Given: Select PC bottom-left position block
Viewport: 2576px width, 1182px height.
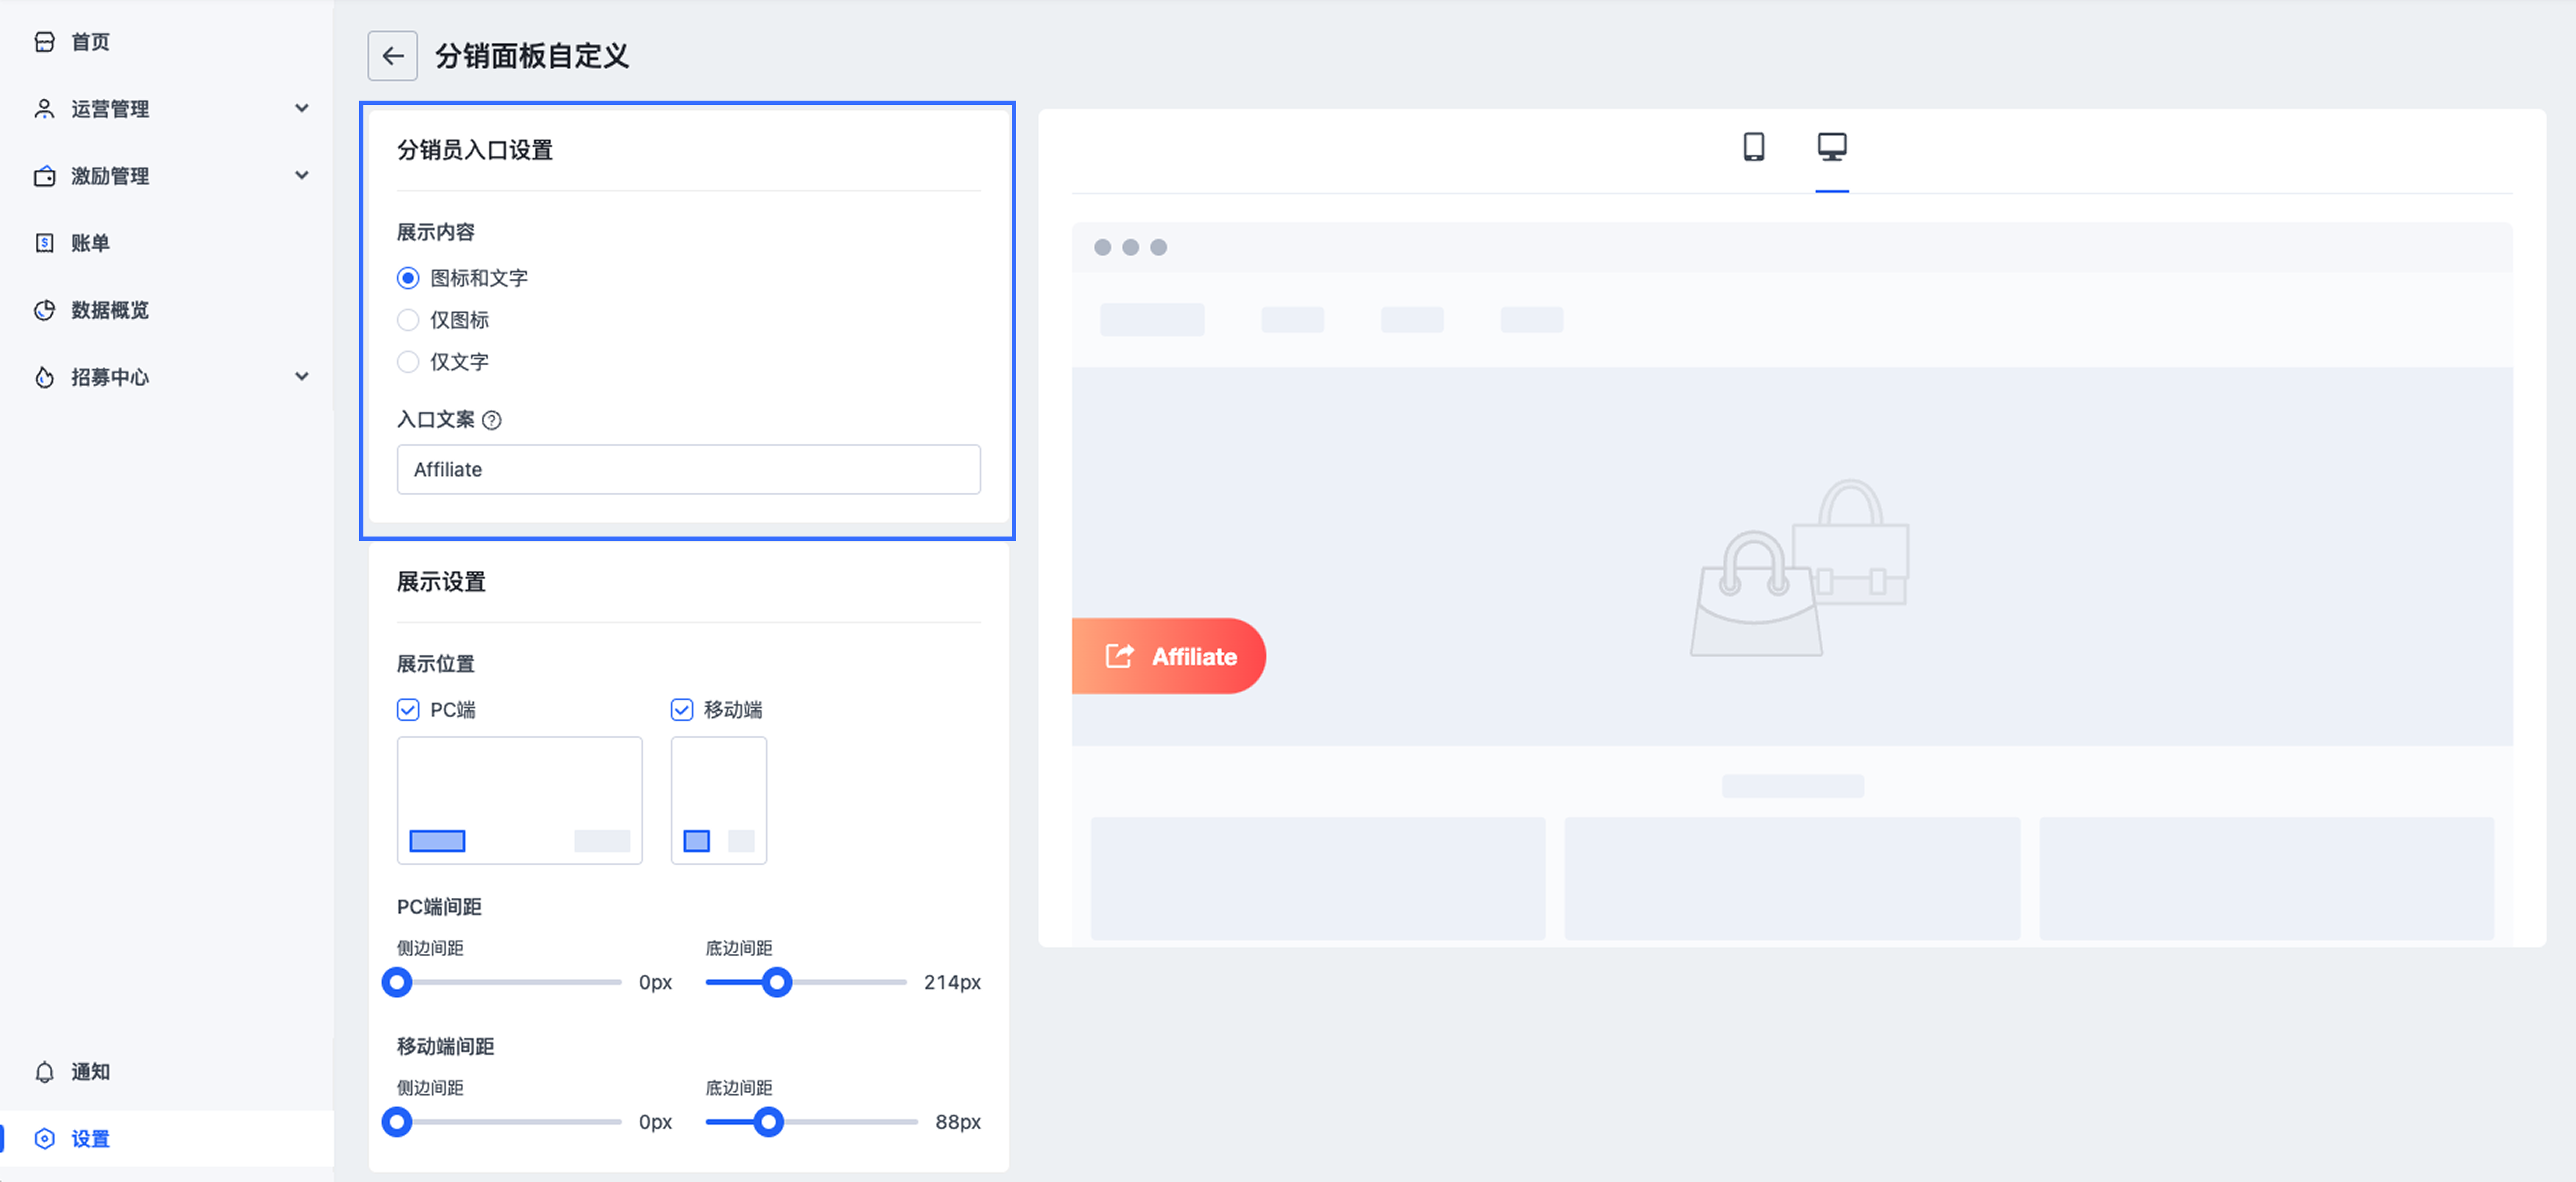Looking at the screenshot, I should pos(437,841).
